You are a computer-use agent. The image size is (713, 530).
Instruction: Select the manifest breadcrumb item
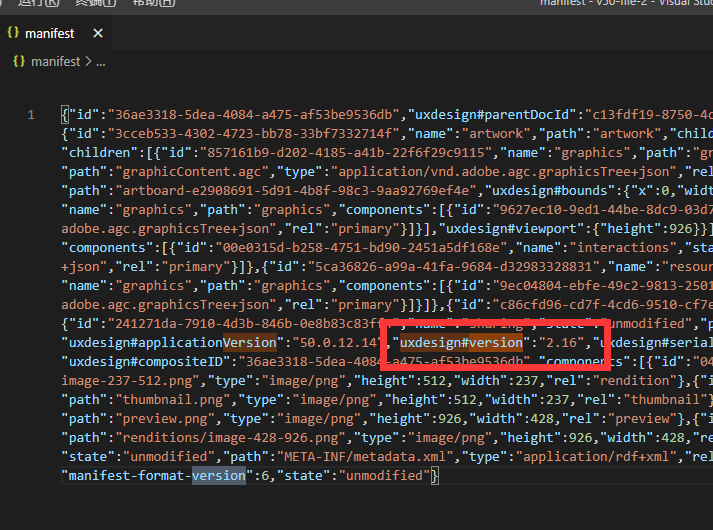click(x=56, y=61)
